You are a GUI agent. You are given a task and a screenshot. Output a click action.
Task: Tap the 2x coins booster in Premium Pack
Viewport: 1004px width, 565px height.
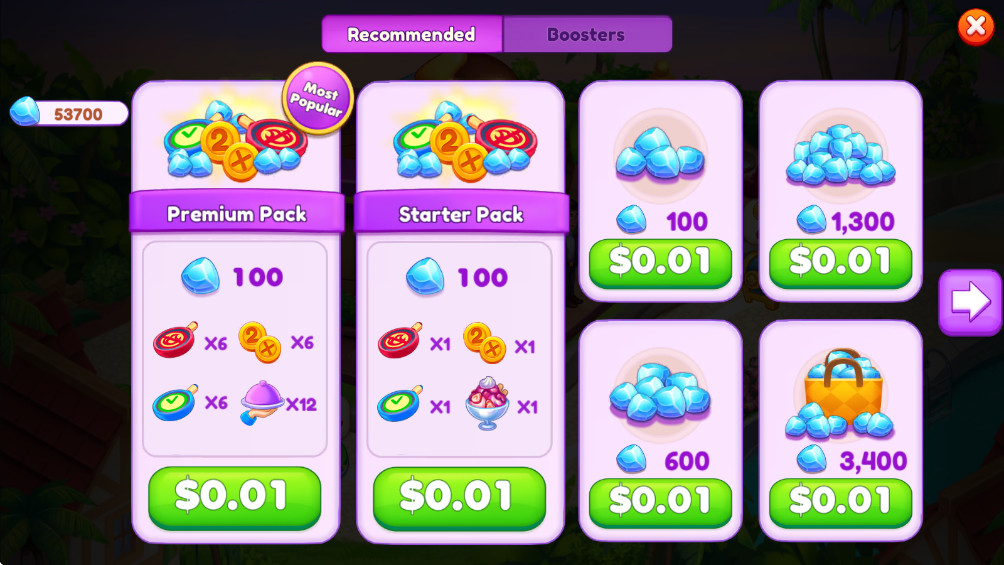pyautogui.click(x=259, y=342)
